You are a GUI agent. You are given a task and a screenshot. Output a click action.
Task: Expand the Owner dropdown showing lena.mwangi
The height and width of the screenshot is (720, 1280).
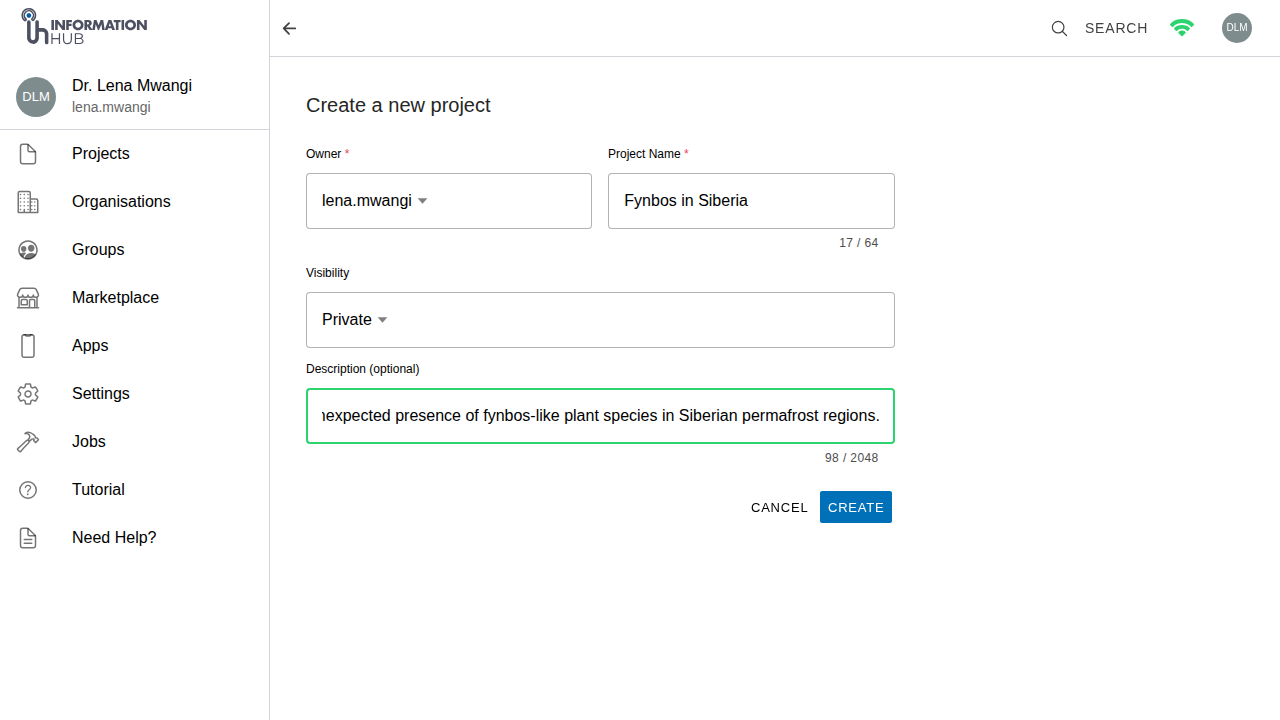point(449,201)
